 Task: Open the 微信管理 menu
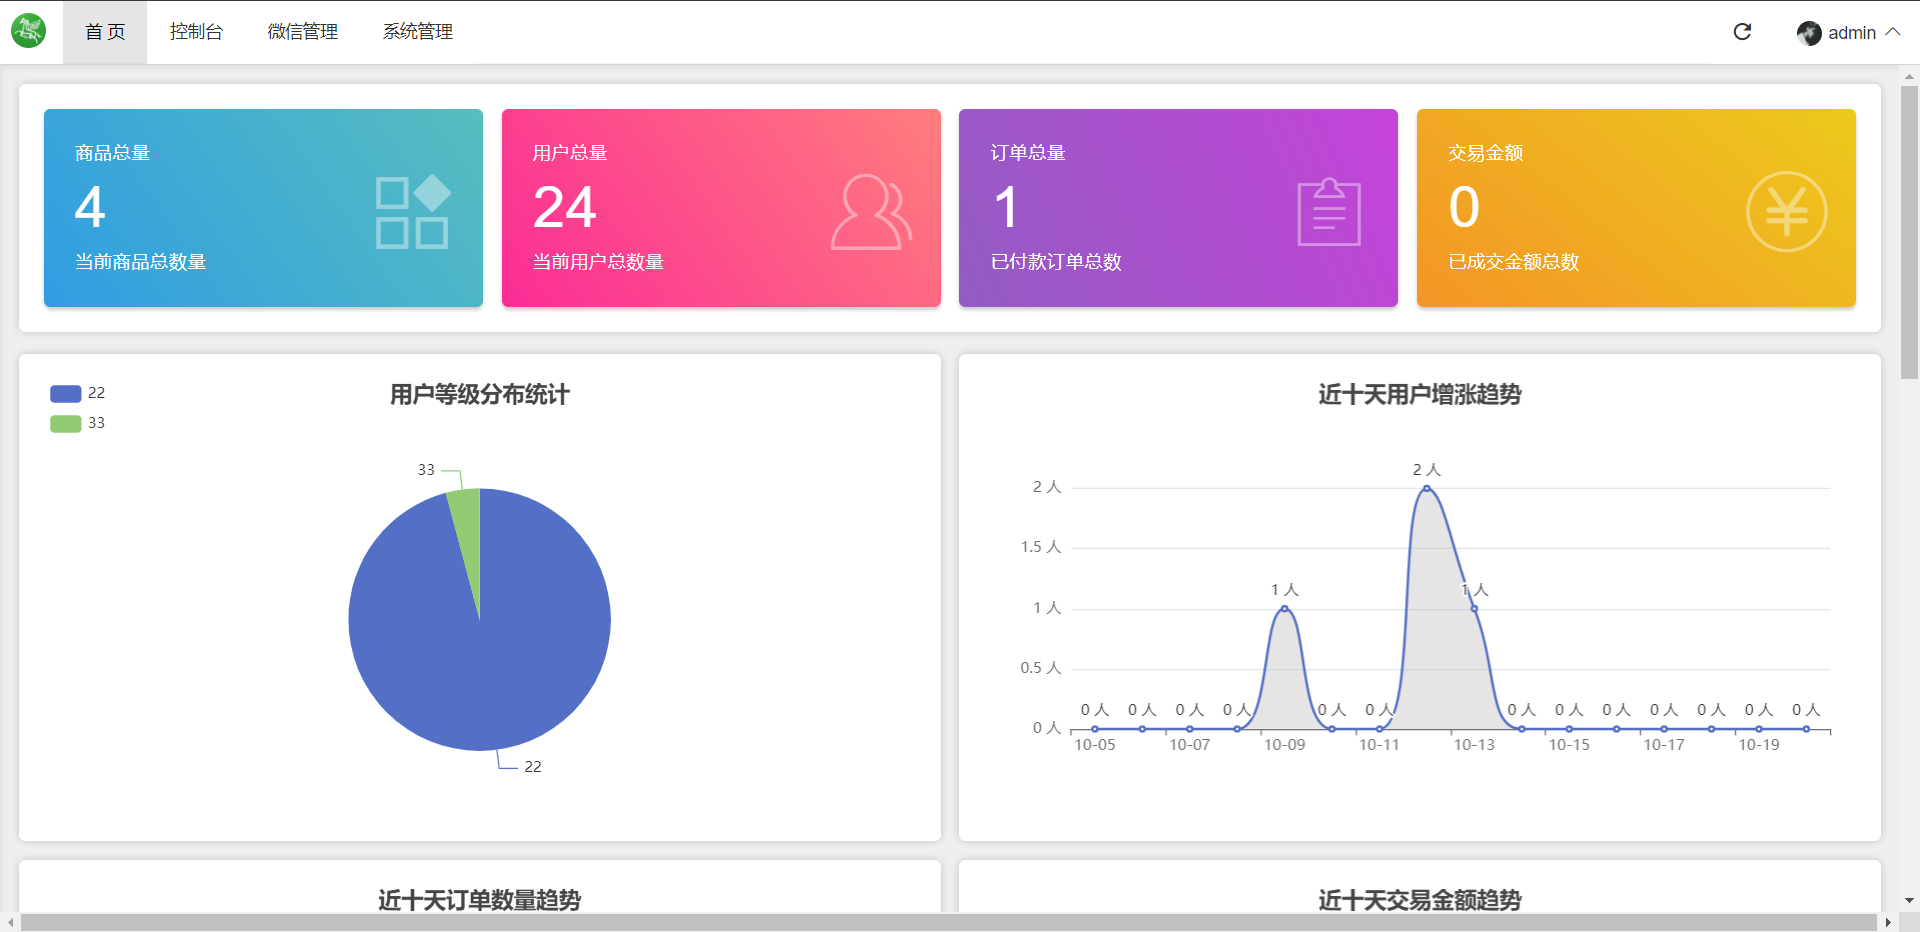(303, 32)
